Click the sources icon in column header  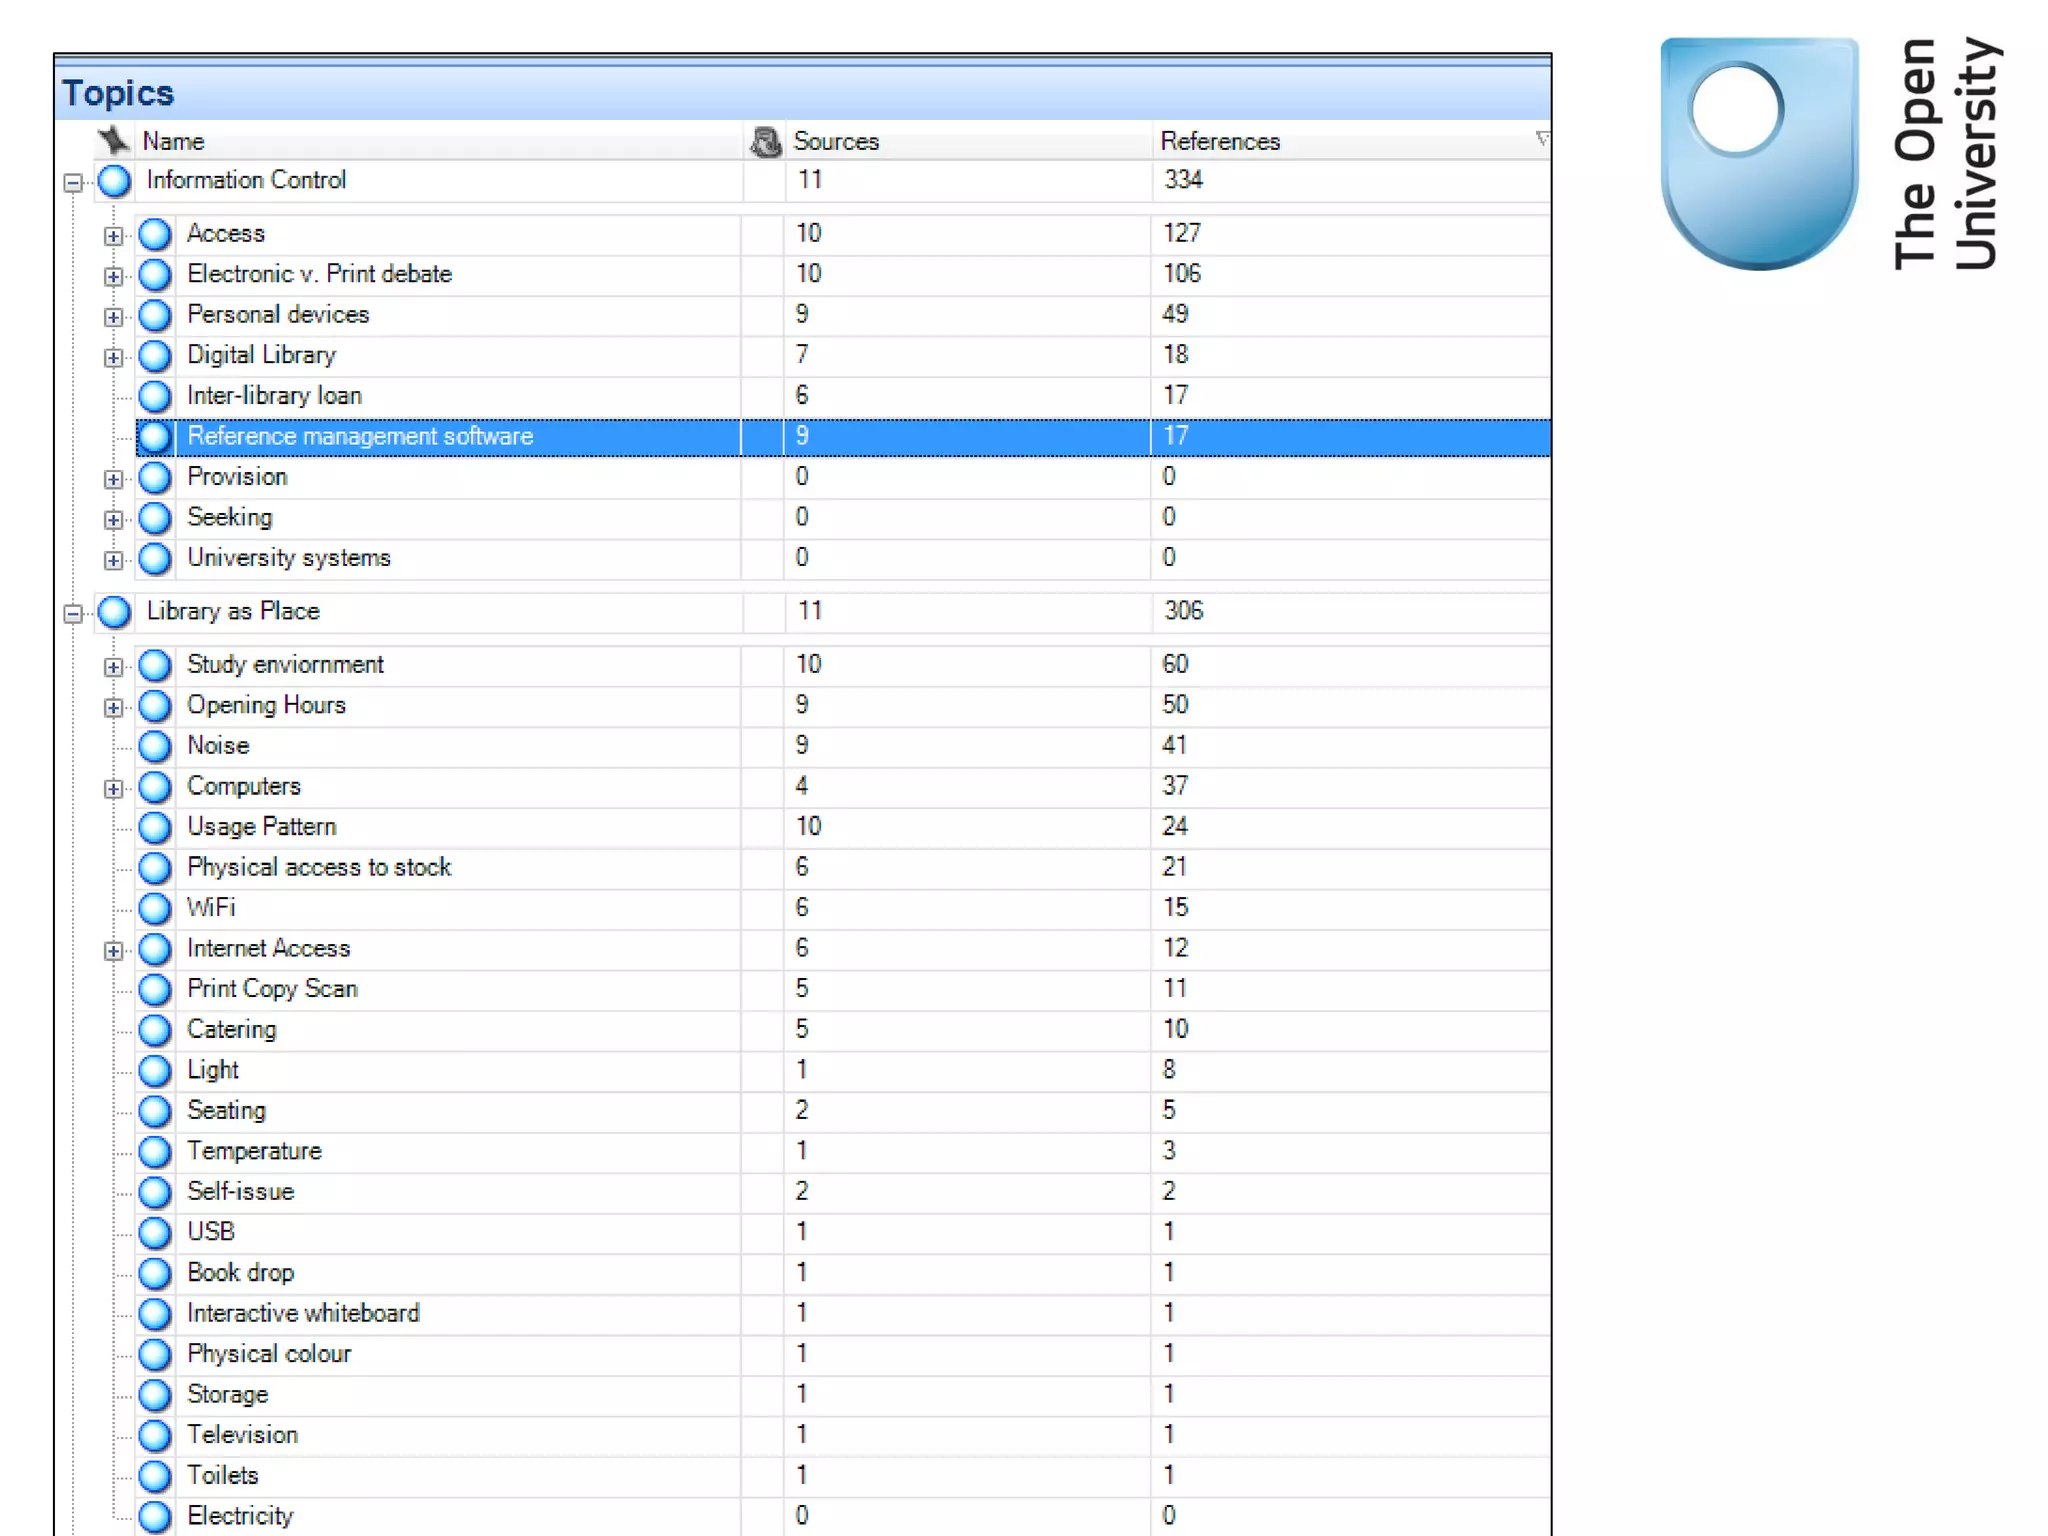pos(766,141)
